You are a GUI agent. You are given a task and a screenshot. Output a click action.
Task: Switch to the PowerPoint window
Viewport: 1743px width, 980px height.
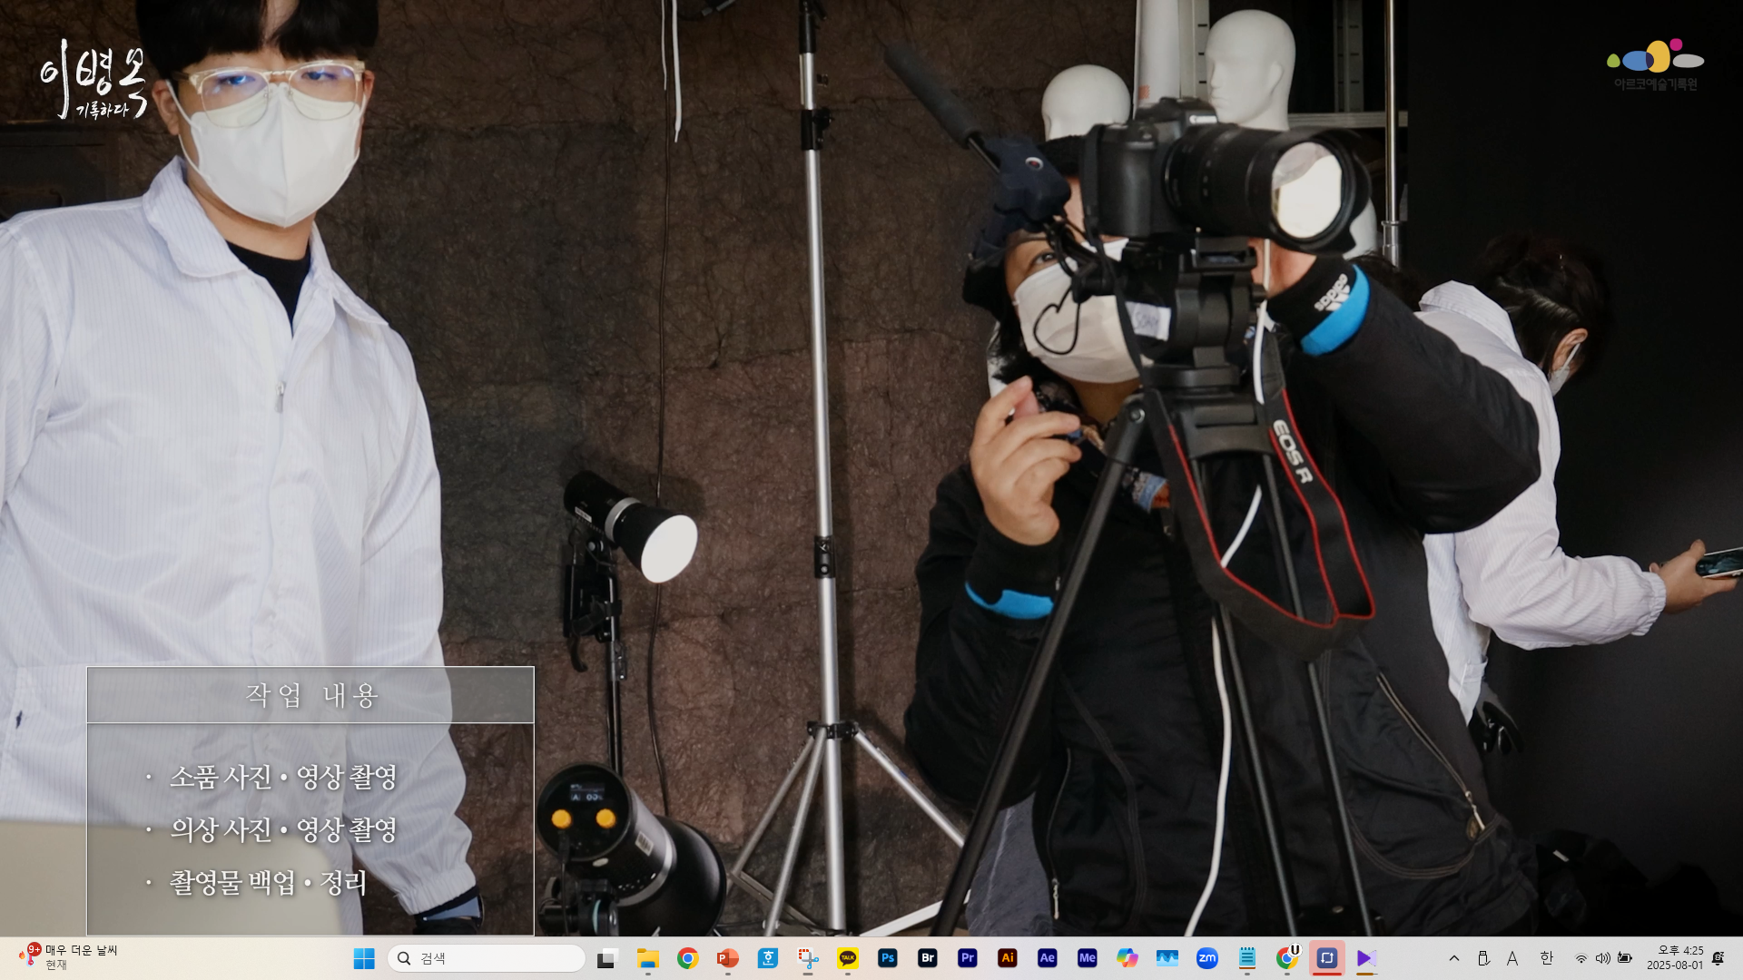point(727,958)
